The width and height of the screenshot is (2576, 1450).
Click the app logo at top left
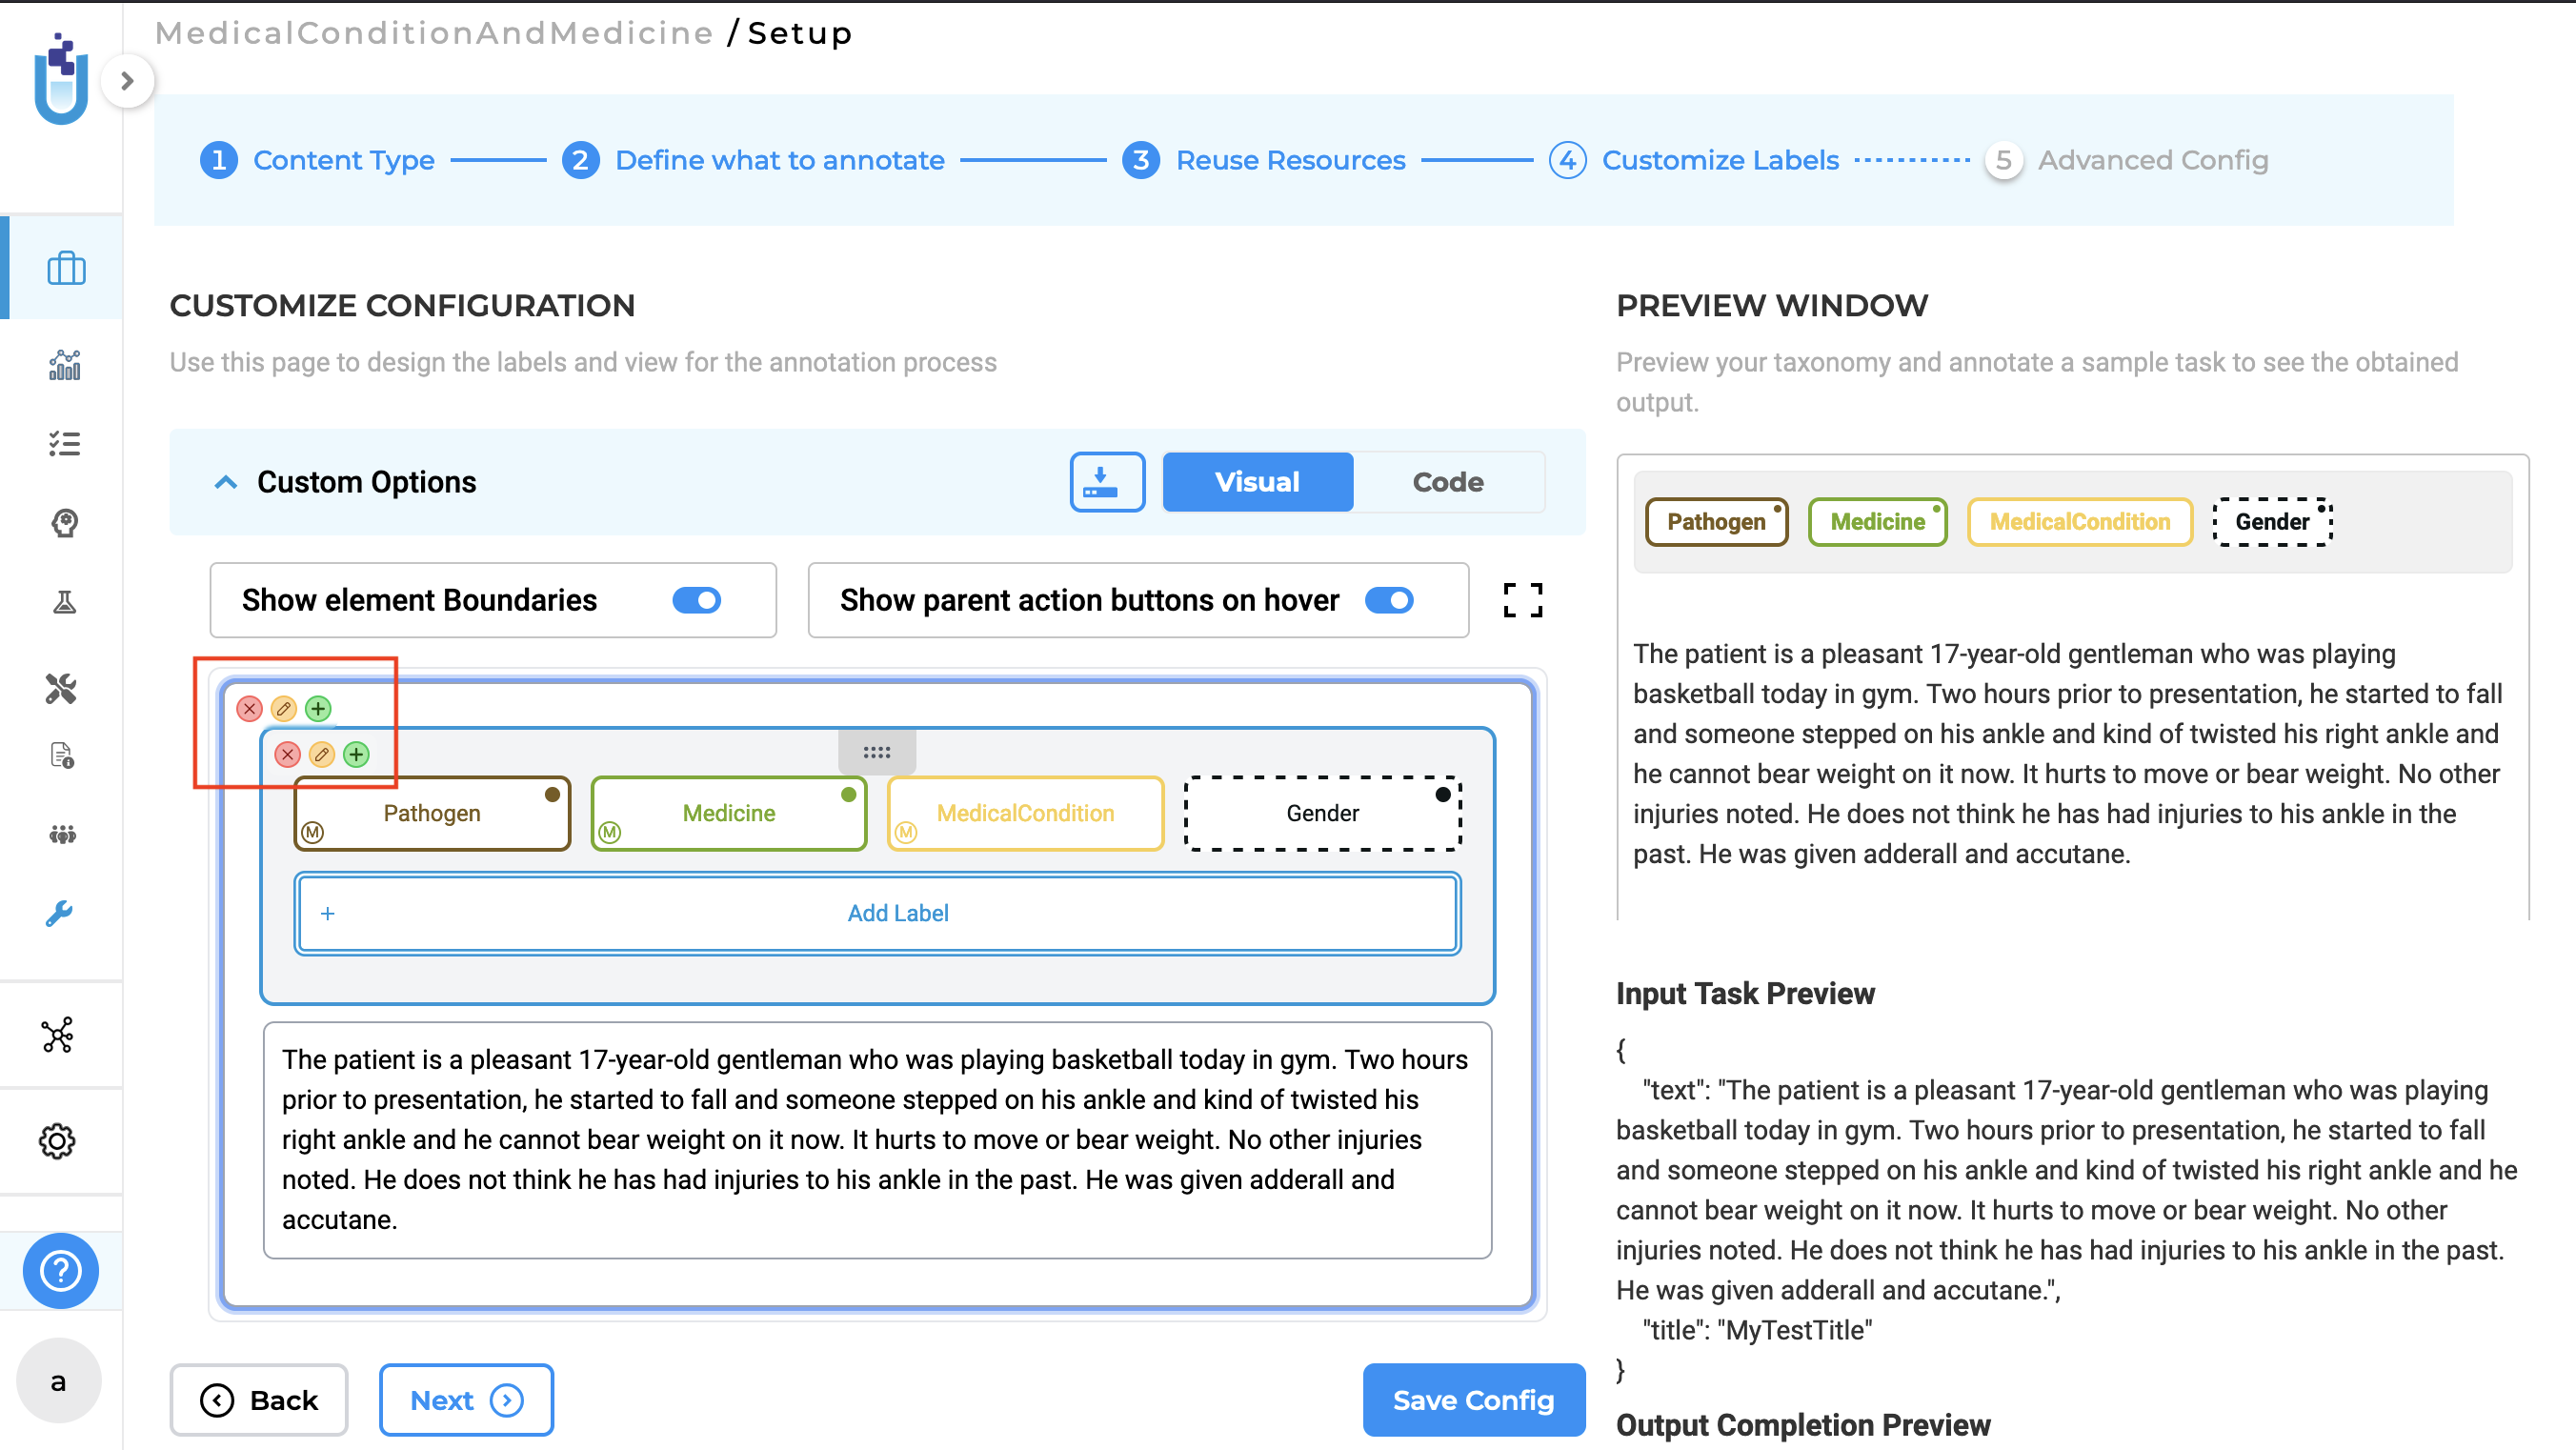click(61, 79)
